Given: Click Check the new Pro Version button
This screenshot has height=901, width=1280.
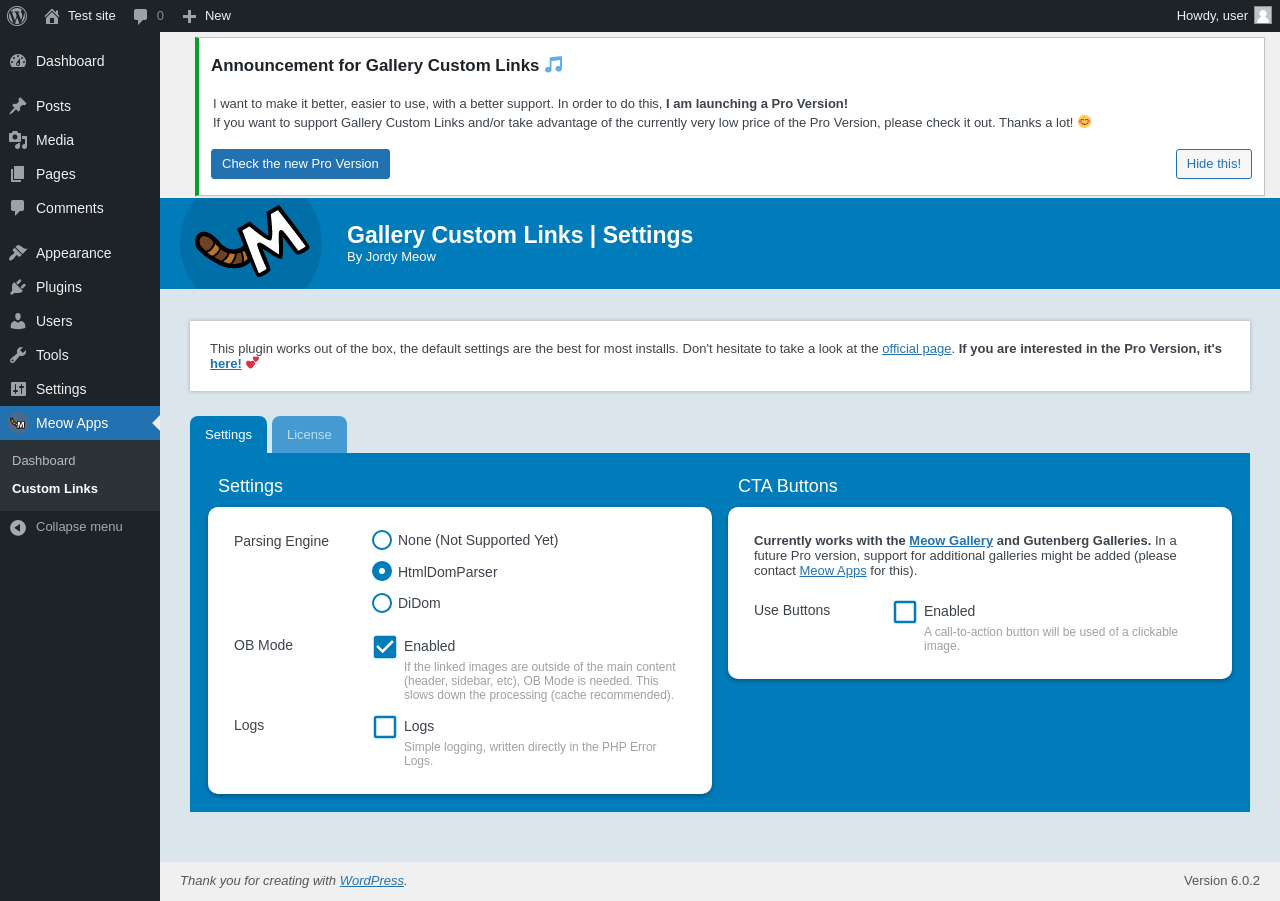Looking at the screenshot, I should coord(300,164).
